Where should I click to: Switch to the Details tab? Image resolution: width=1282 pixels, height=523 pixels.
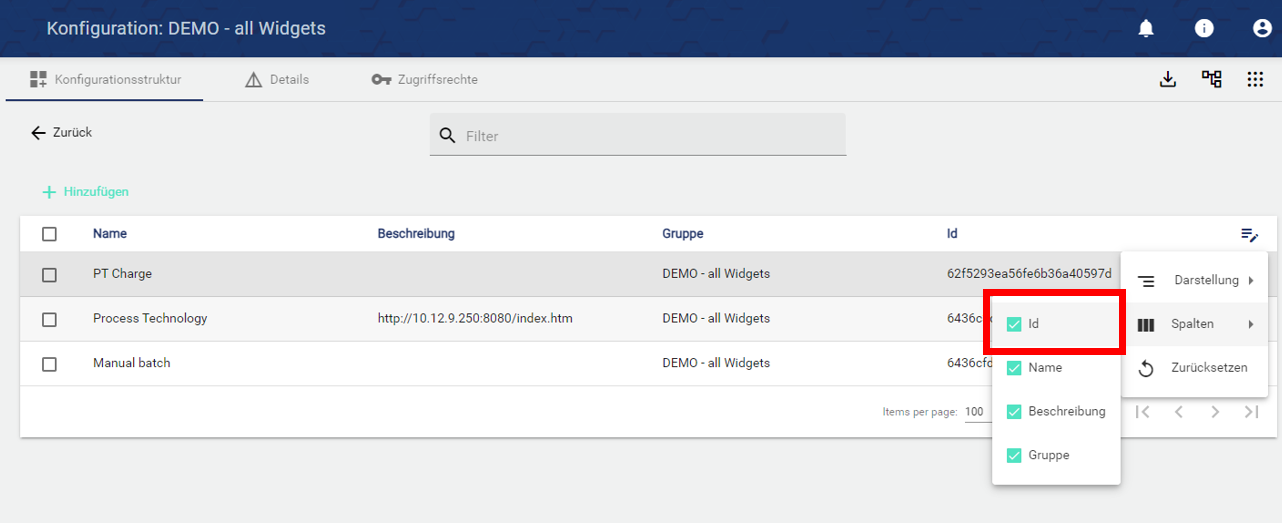[x=278, y=80]
